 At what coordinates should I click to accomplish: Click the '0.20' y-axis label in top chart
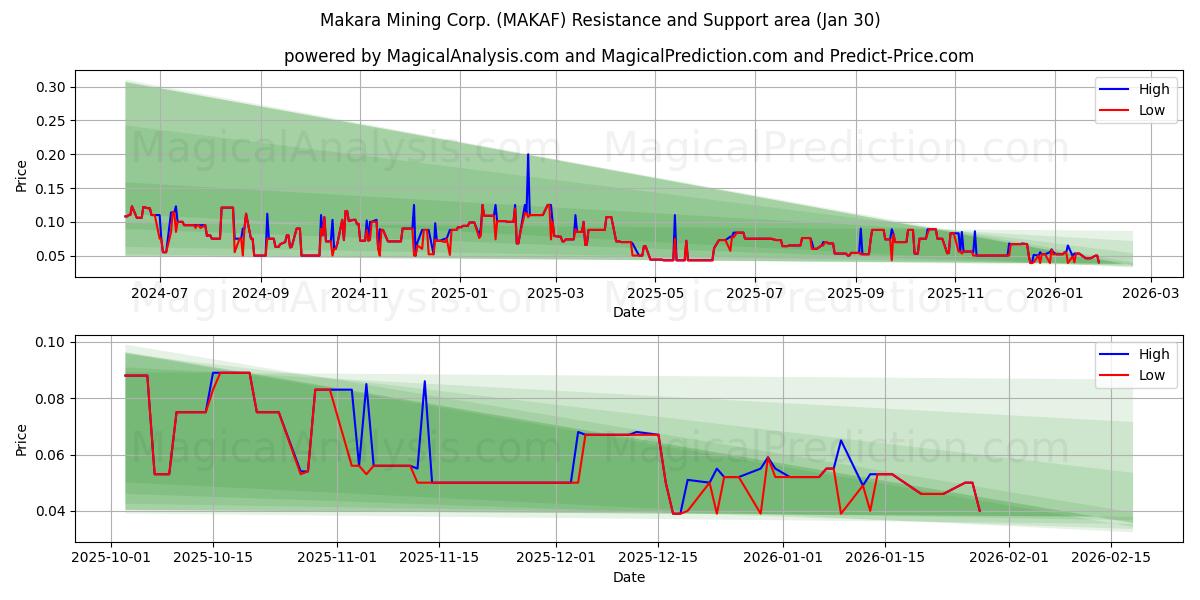52,155
